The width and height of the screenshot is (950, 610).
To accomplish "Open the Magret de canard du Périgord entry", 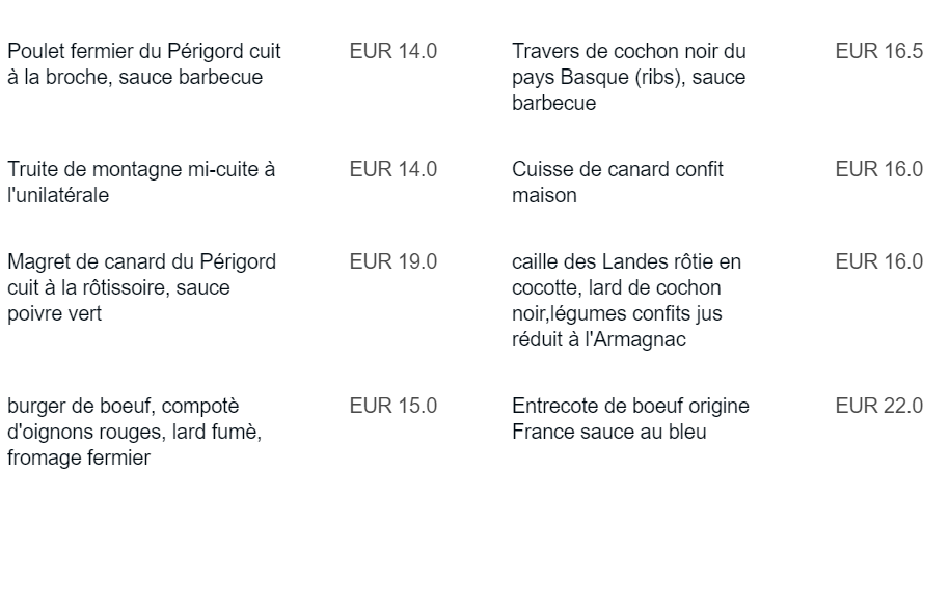I will point(141,288).
